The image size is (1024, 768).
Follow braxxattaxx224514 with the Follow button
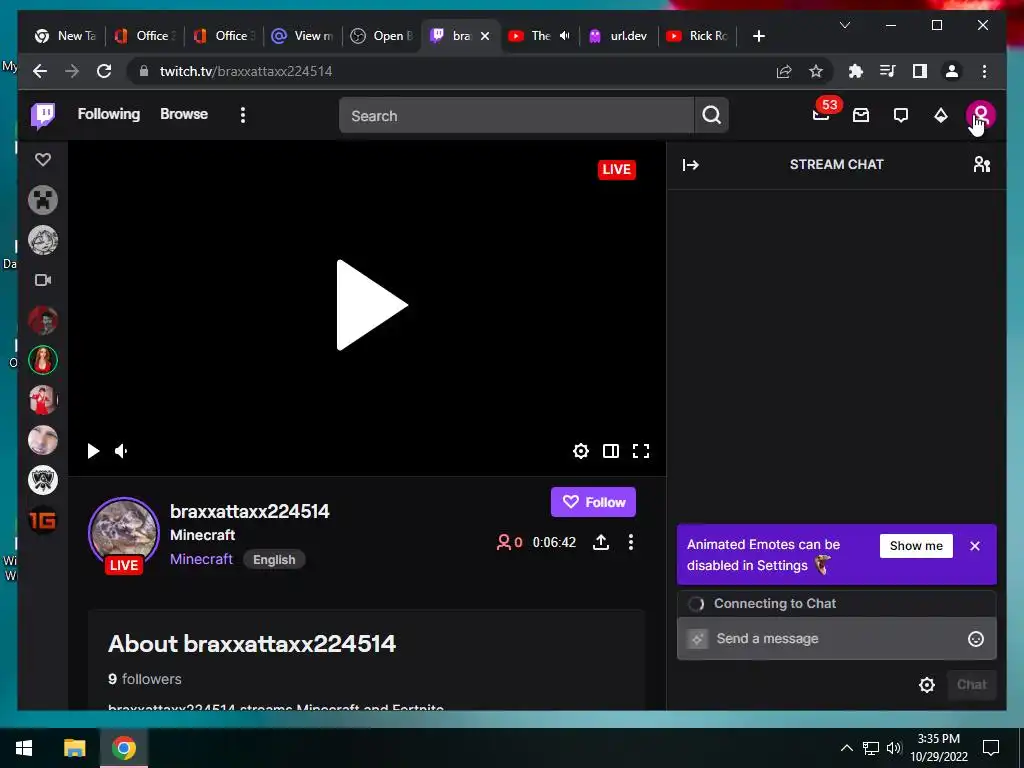coord(593,502)
